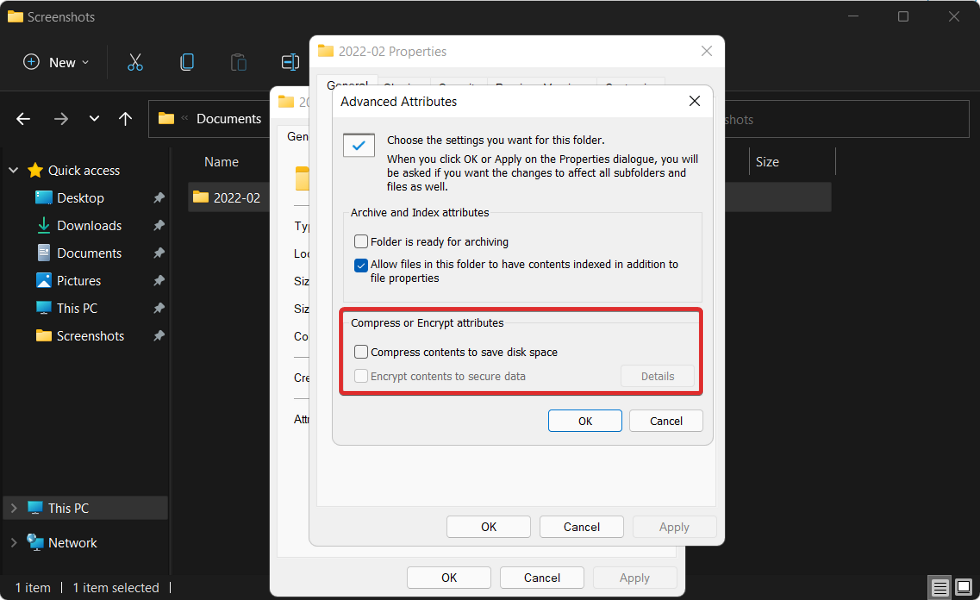Viewport: 980px width, 600px height.
Task: Go forward with the right arrow
Action: coord(61,119)
